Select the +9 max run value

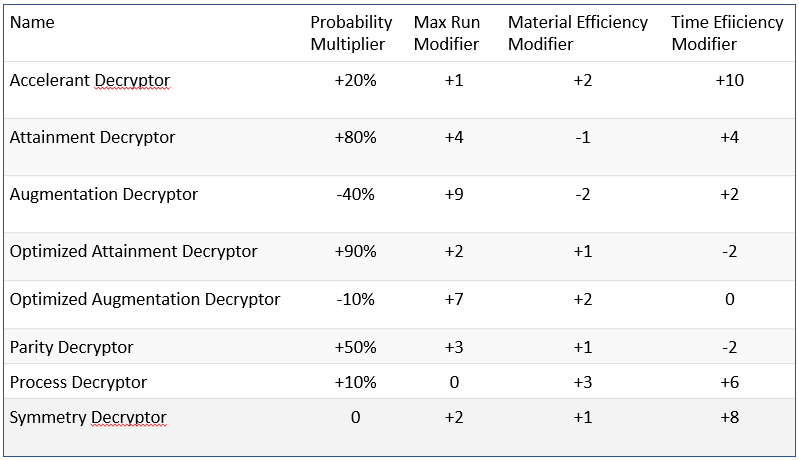(x=453, y=194)
